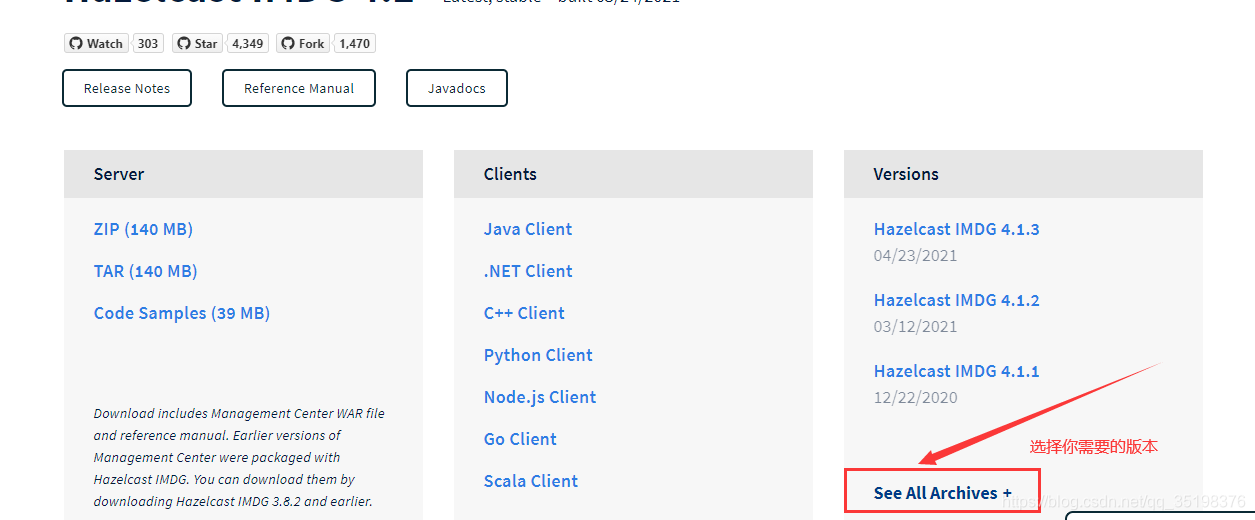Image resolution: width=1255 pixels, height=520 pixels.
Task: Open the C++ Client link
Action: 524,313
